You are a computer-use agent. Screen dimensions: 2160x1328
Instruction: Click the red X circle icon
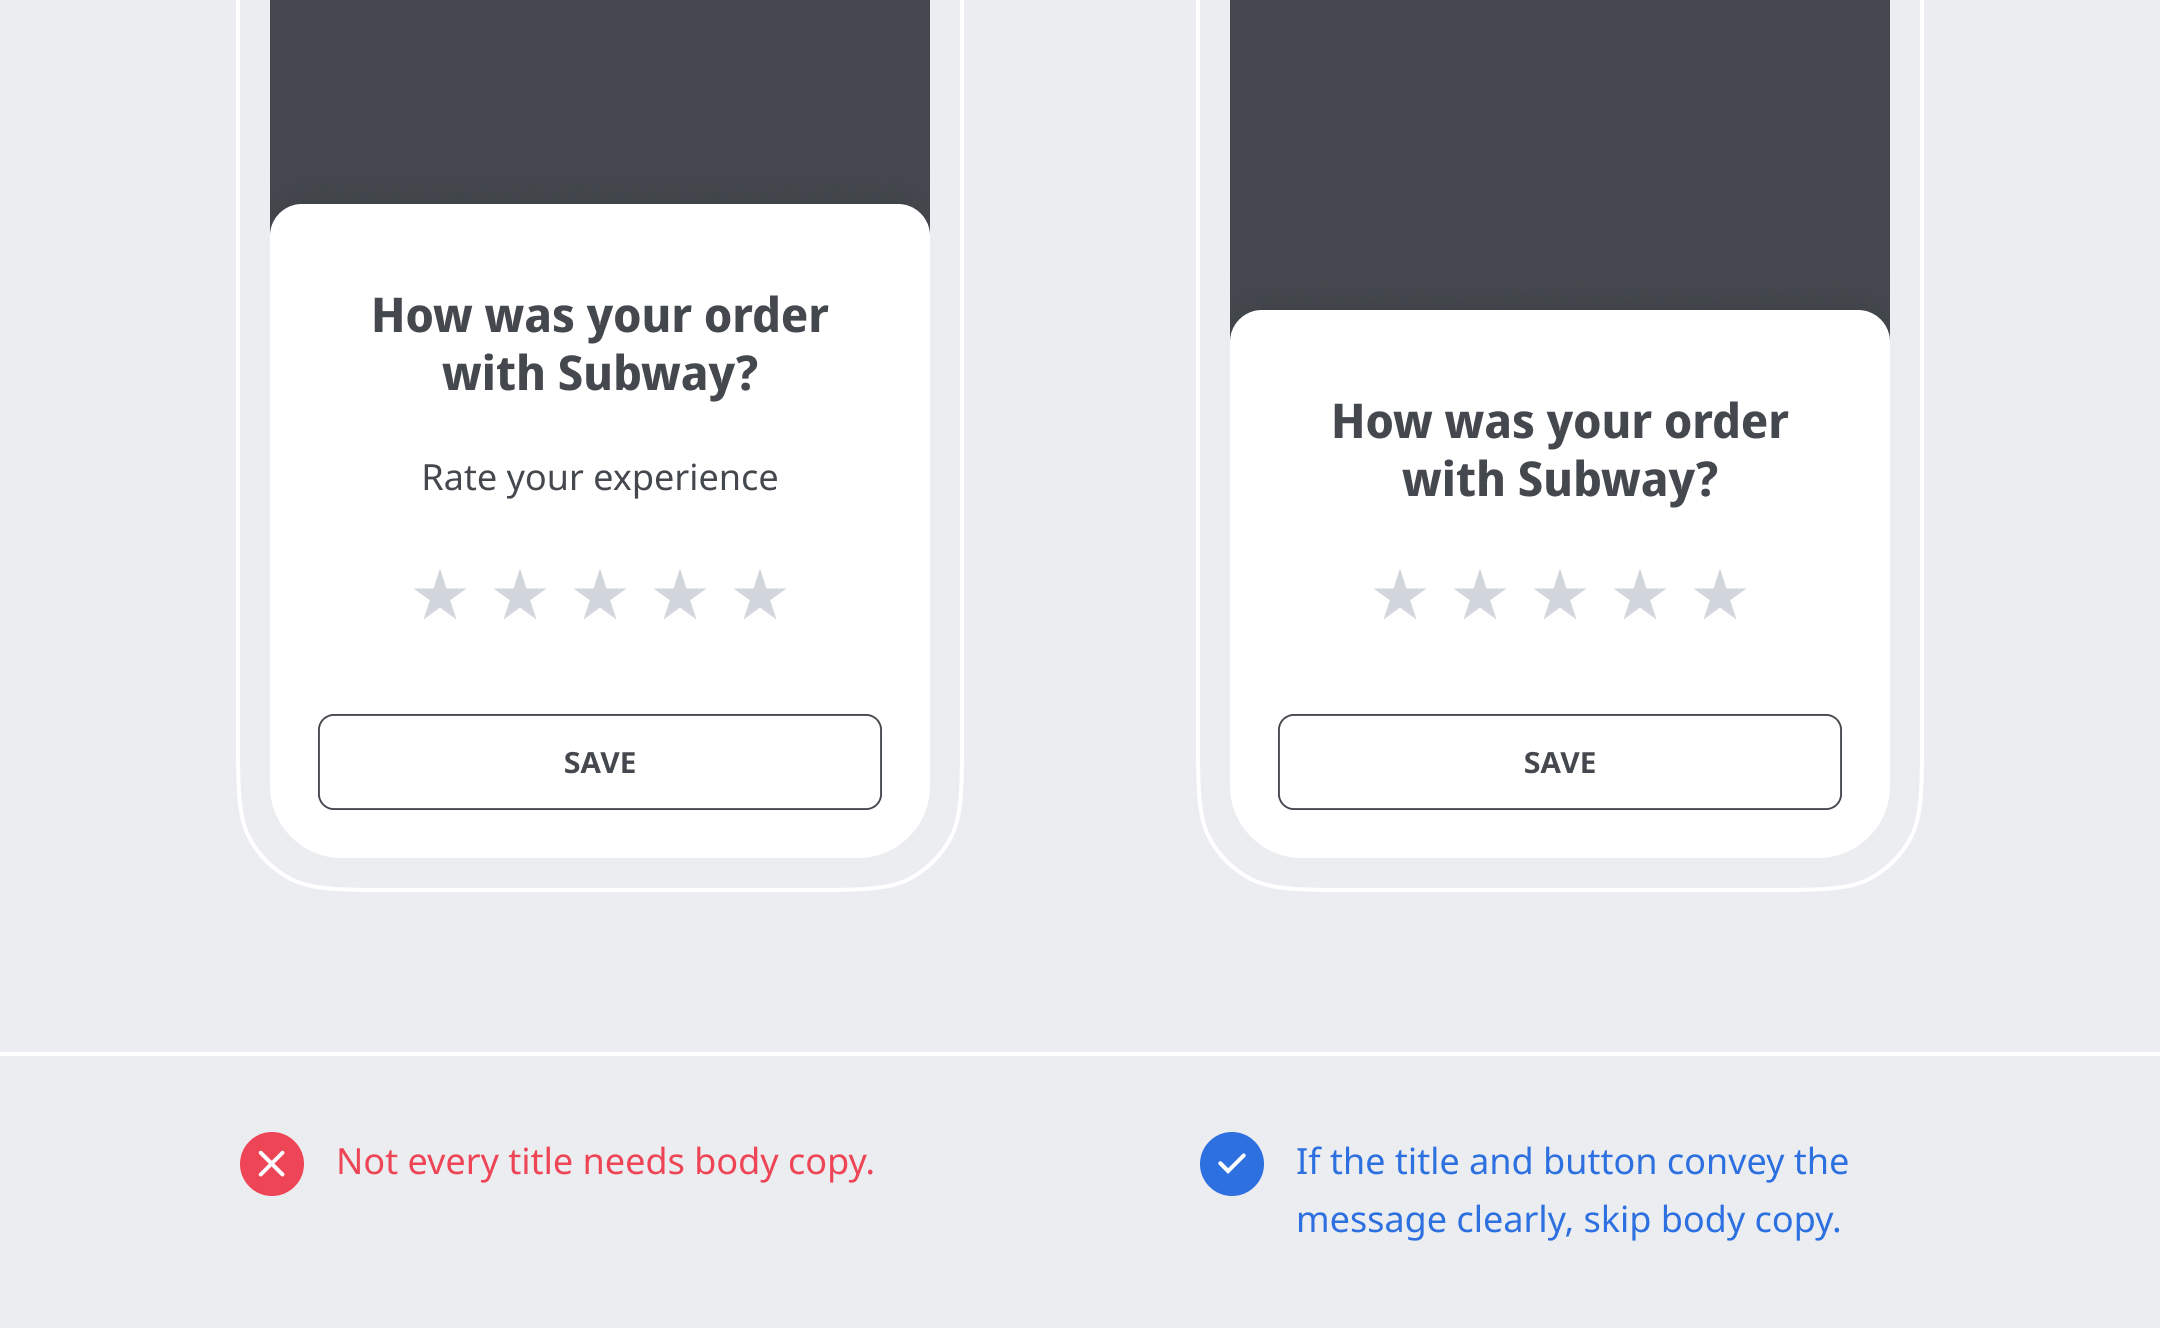click(x=272, y=1164)
